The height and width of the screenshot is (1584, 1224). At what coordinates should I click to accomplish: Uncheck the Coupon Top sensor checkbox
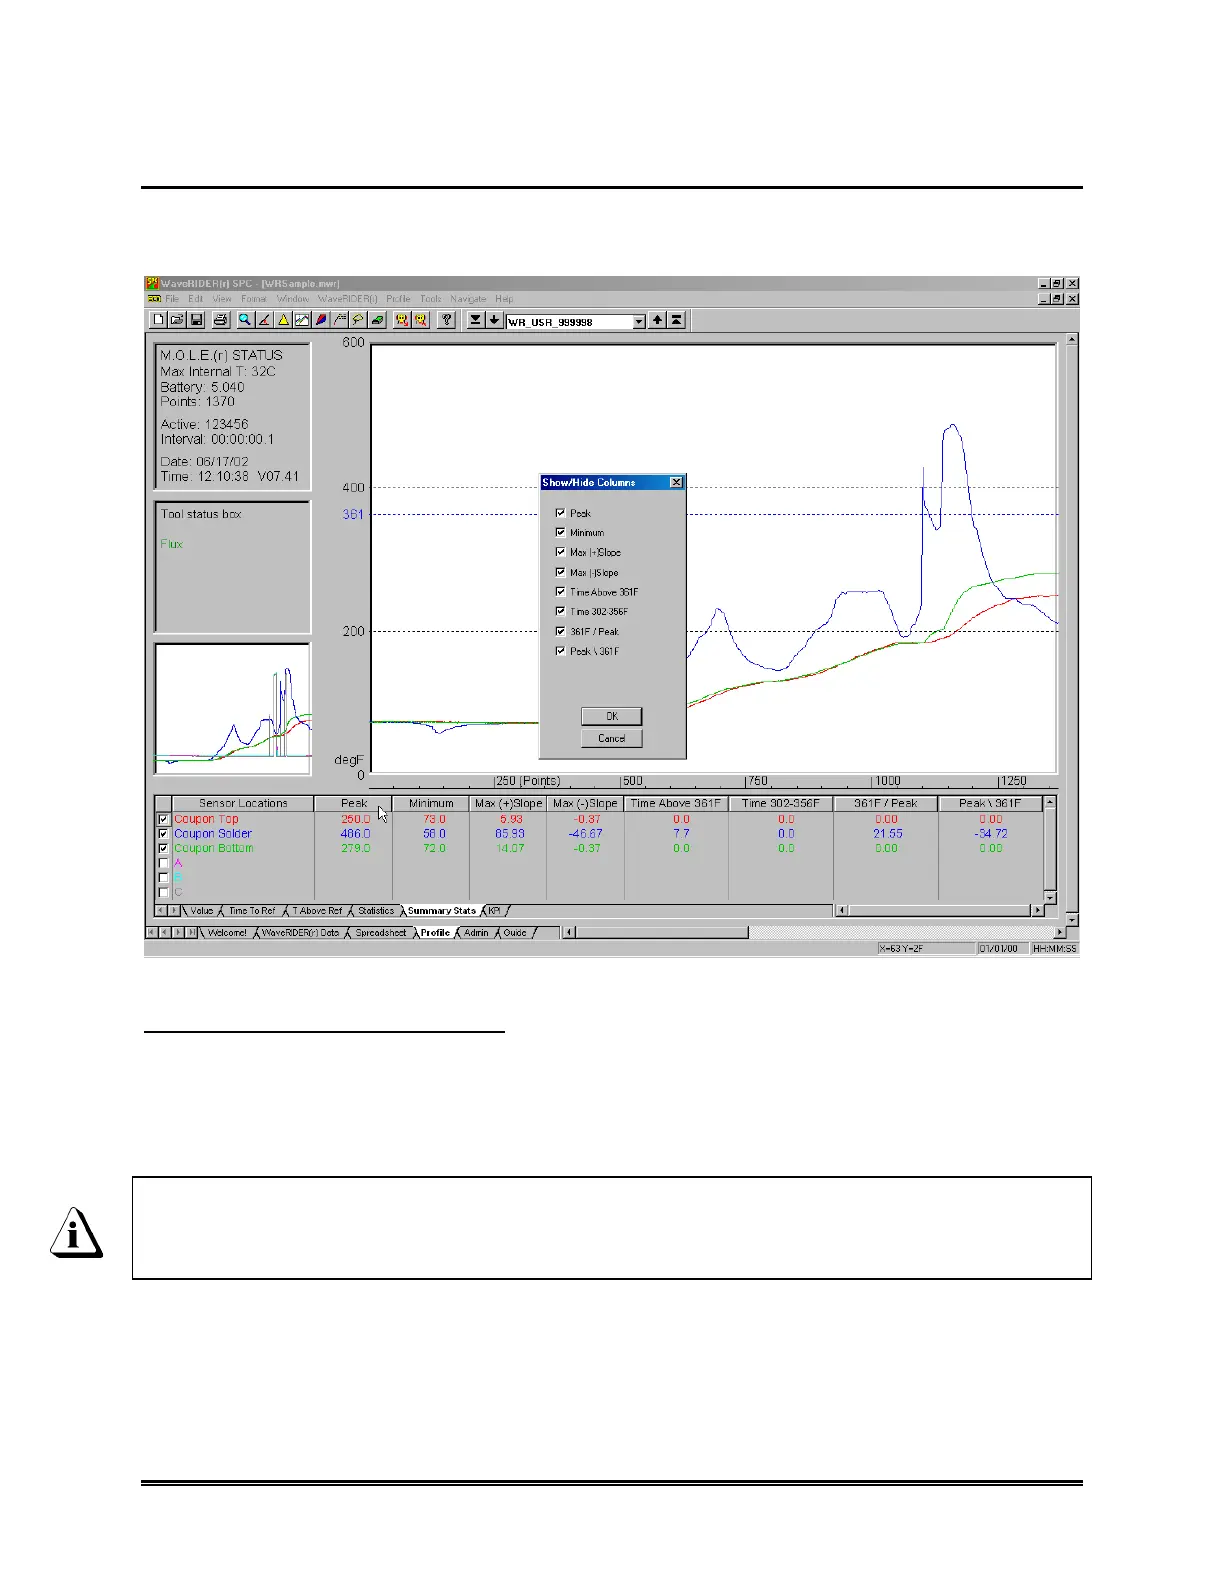pyautogui.click(x=164, y=819)
